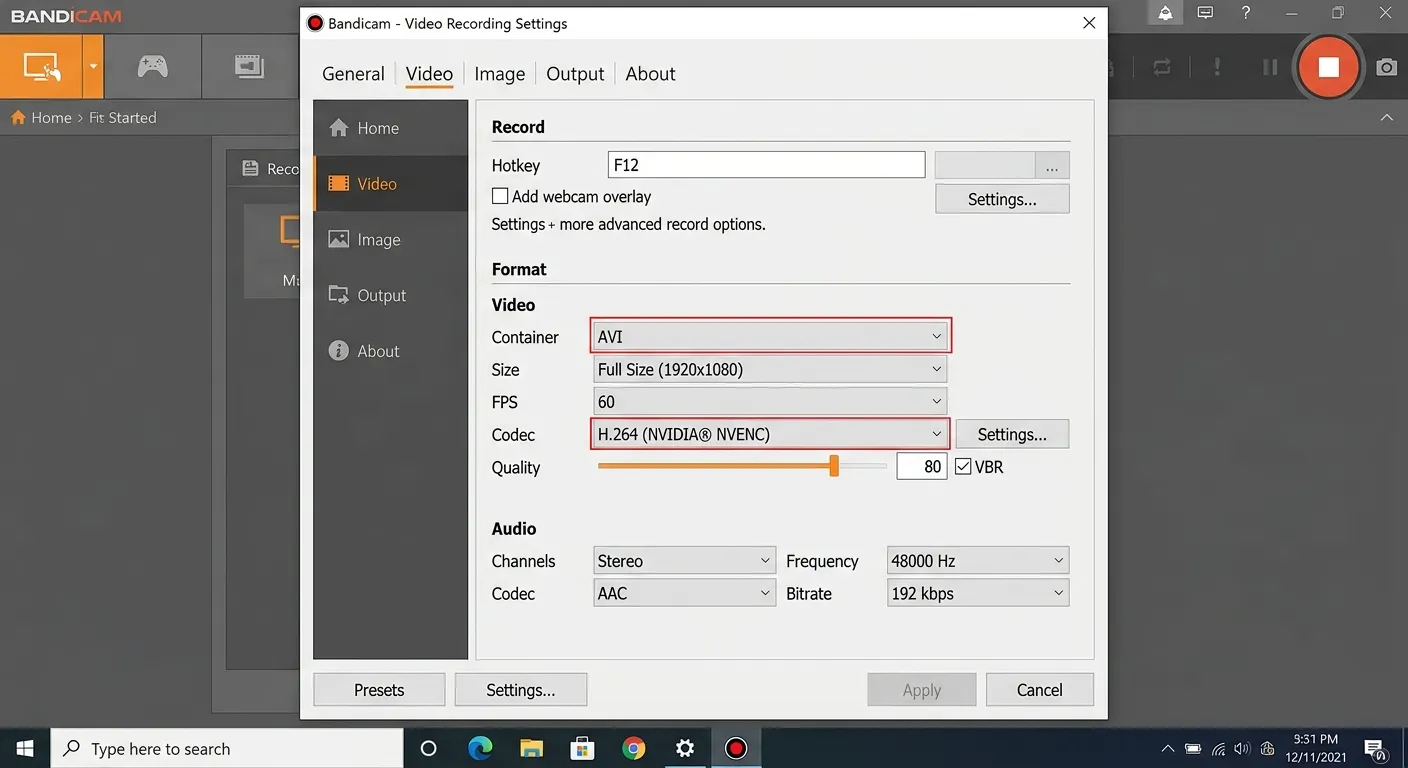The width and height of the screenshot is (1408, 768).
Task: Open Bandicam help question mark
Action: [1245, 13]
